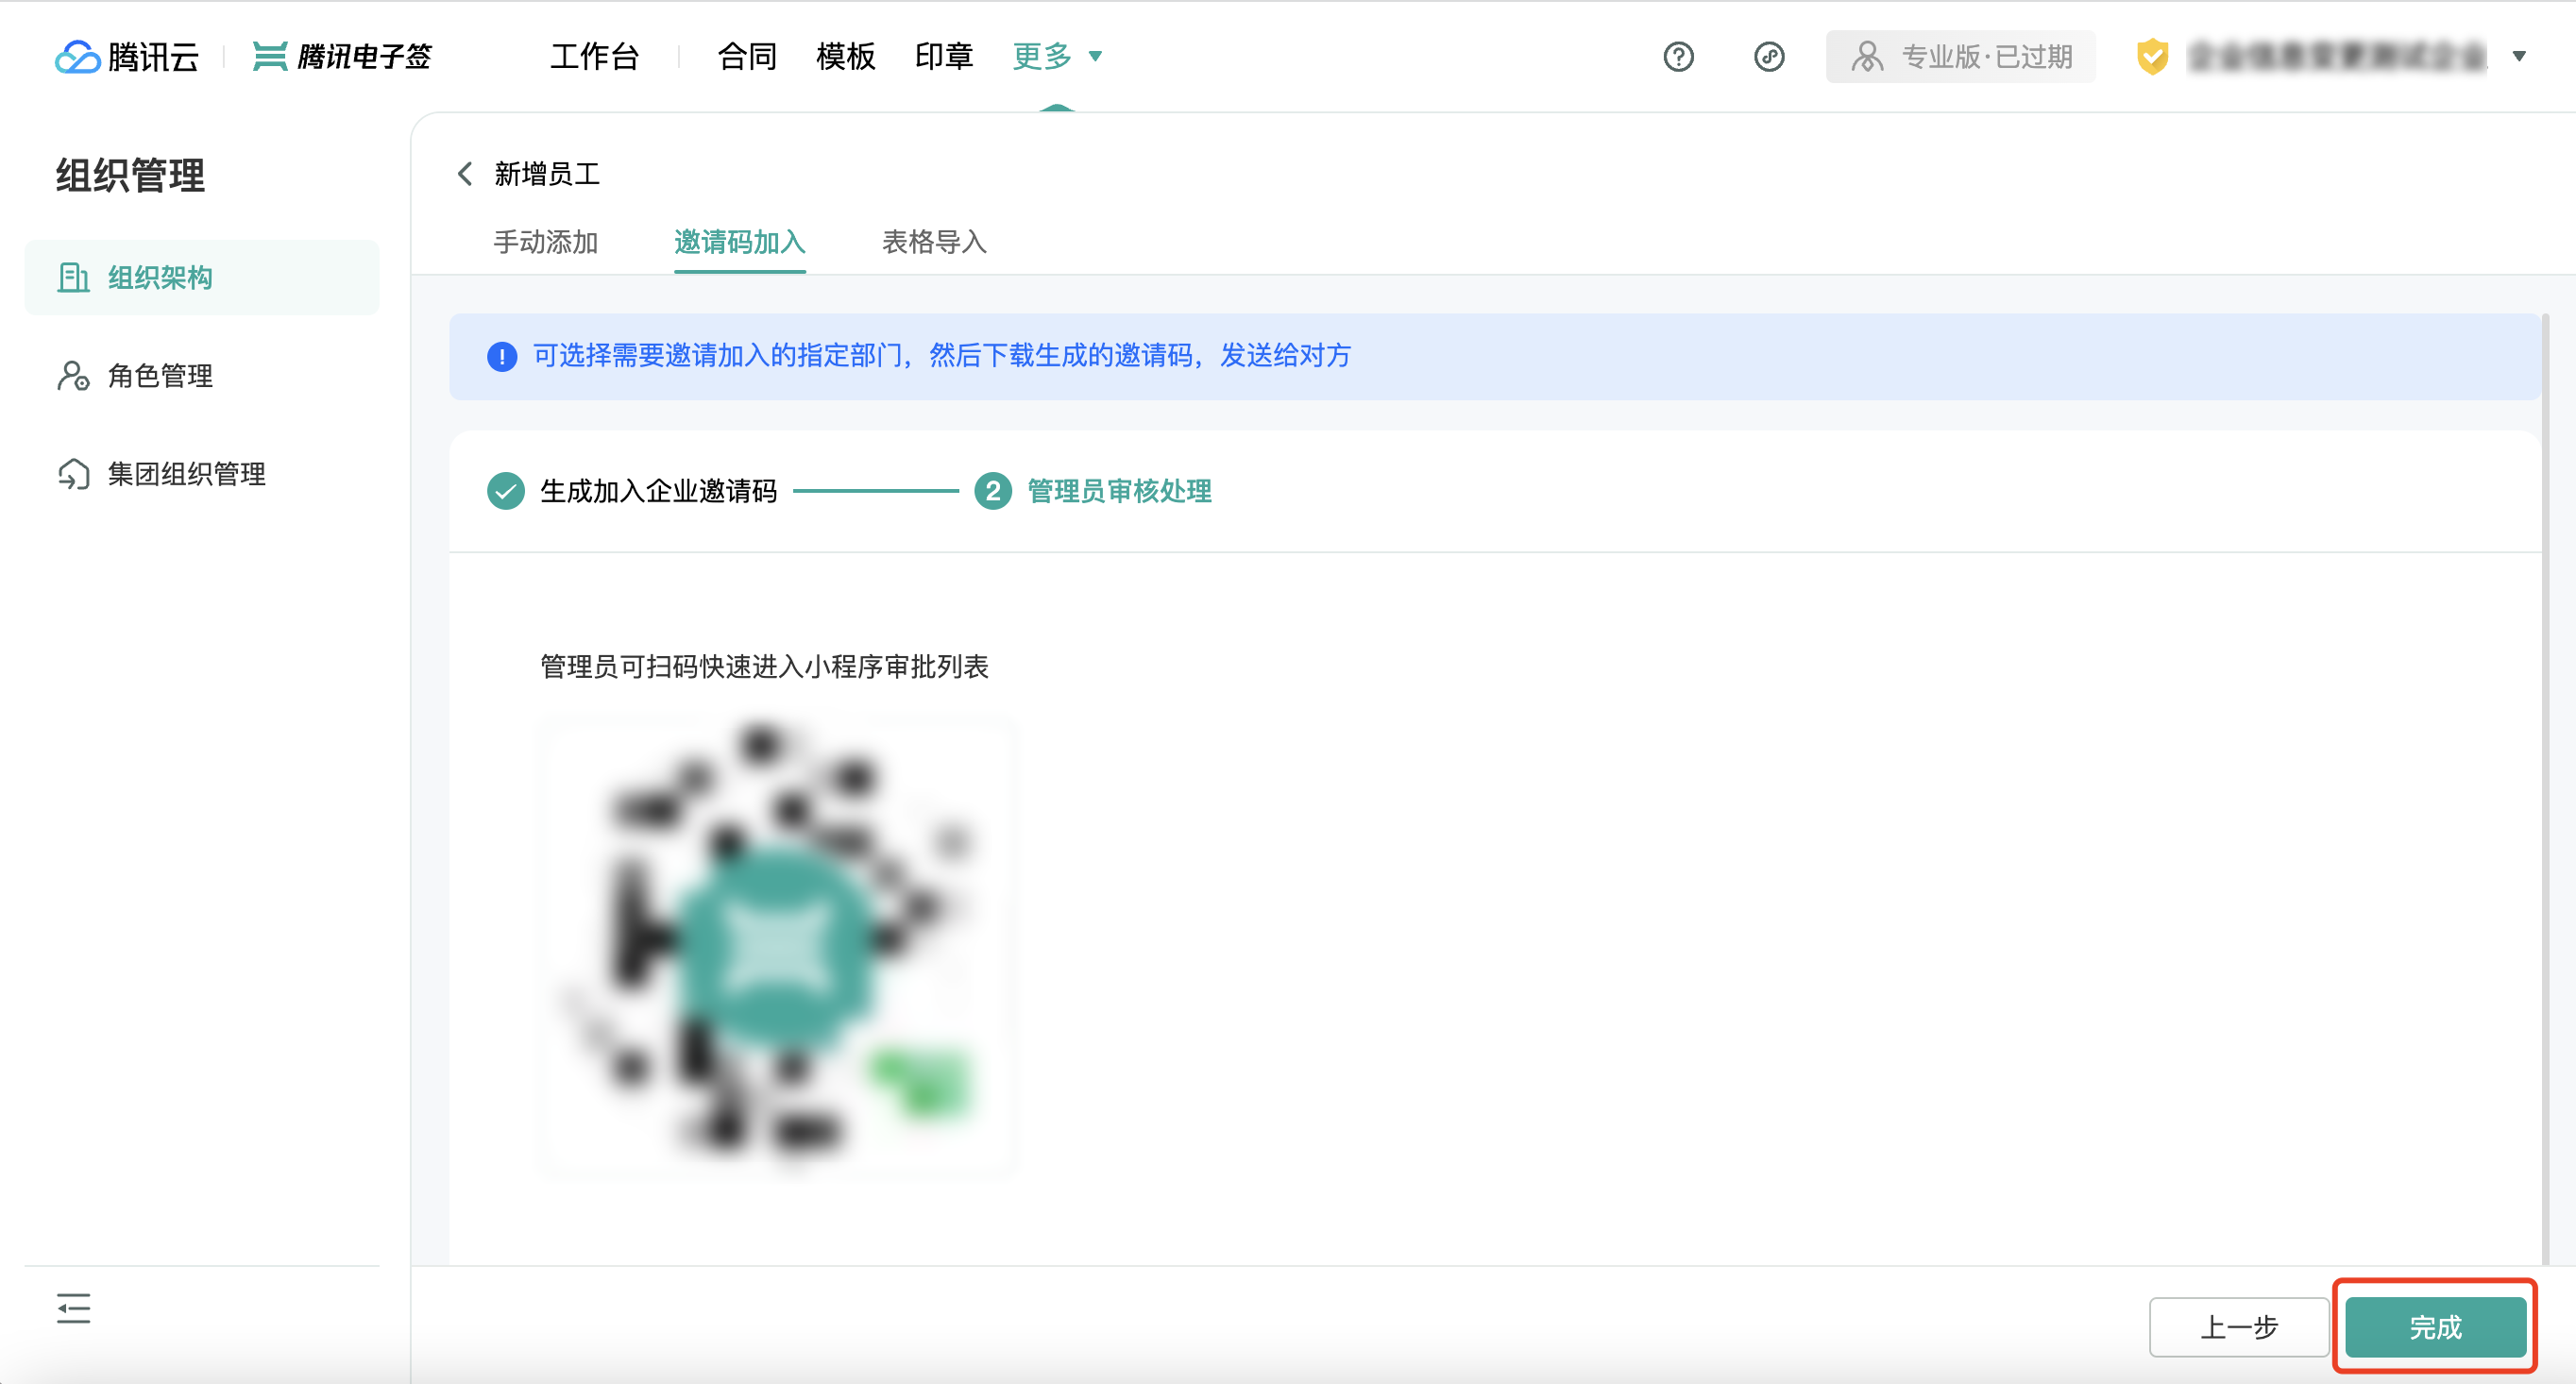Click the 新增员工 page title

[547, 174]
